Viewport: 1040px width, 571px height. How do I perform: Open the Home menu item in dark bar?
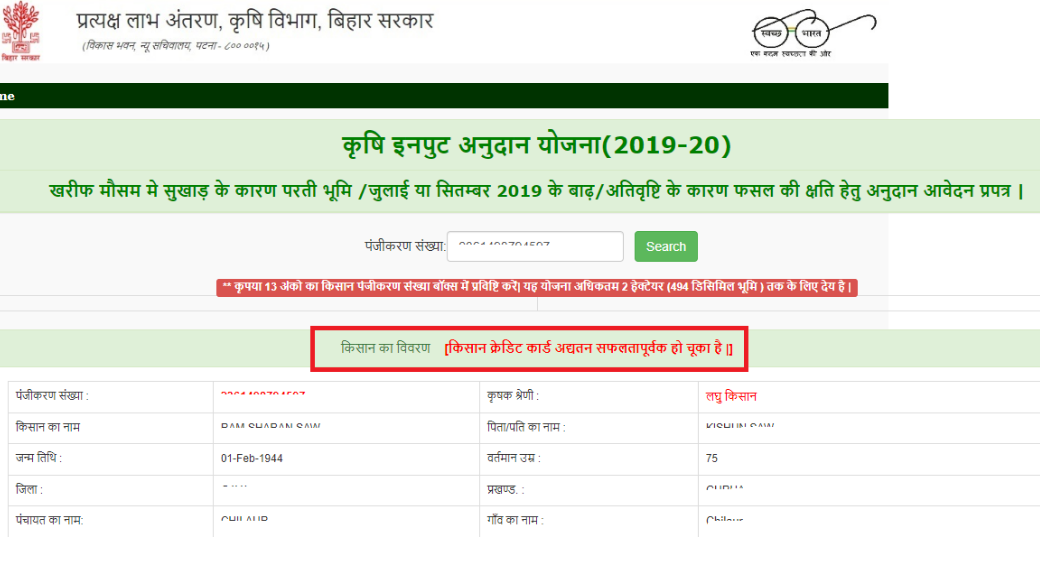click(7, 96)
